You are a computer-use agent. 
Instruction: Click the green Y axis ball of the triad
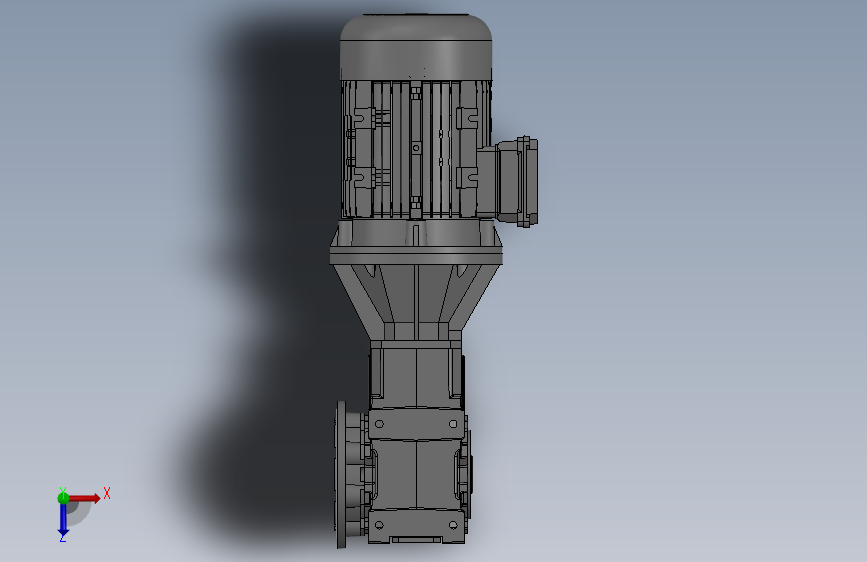[63, 498]
